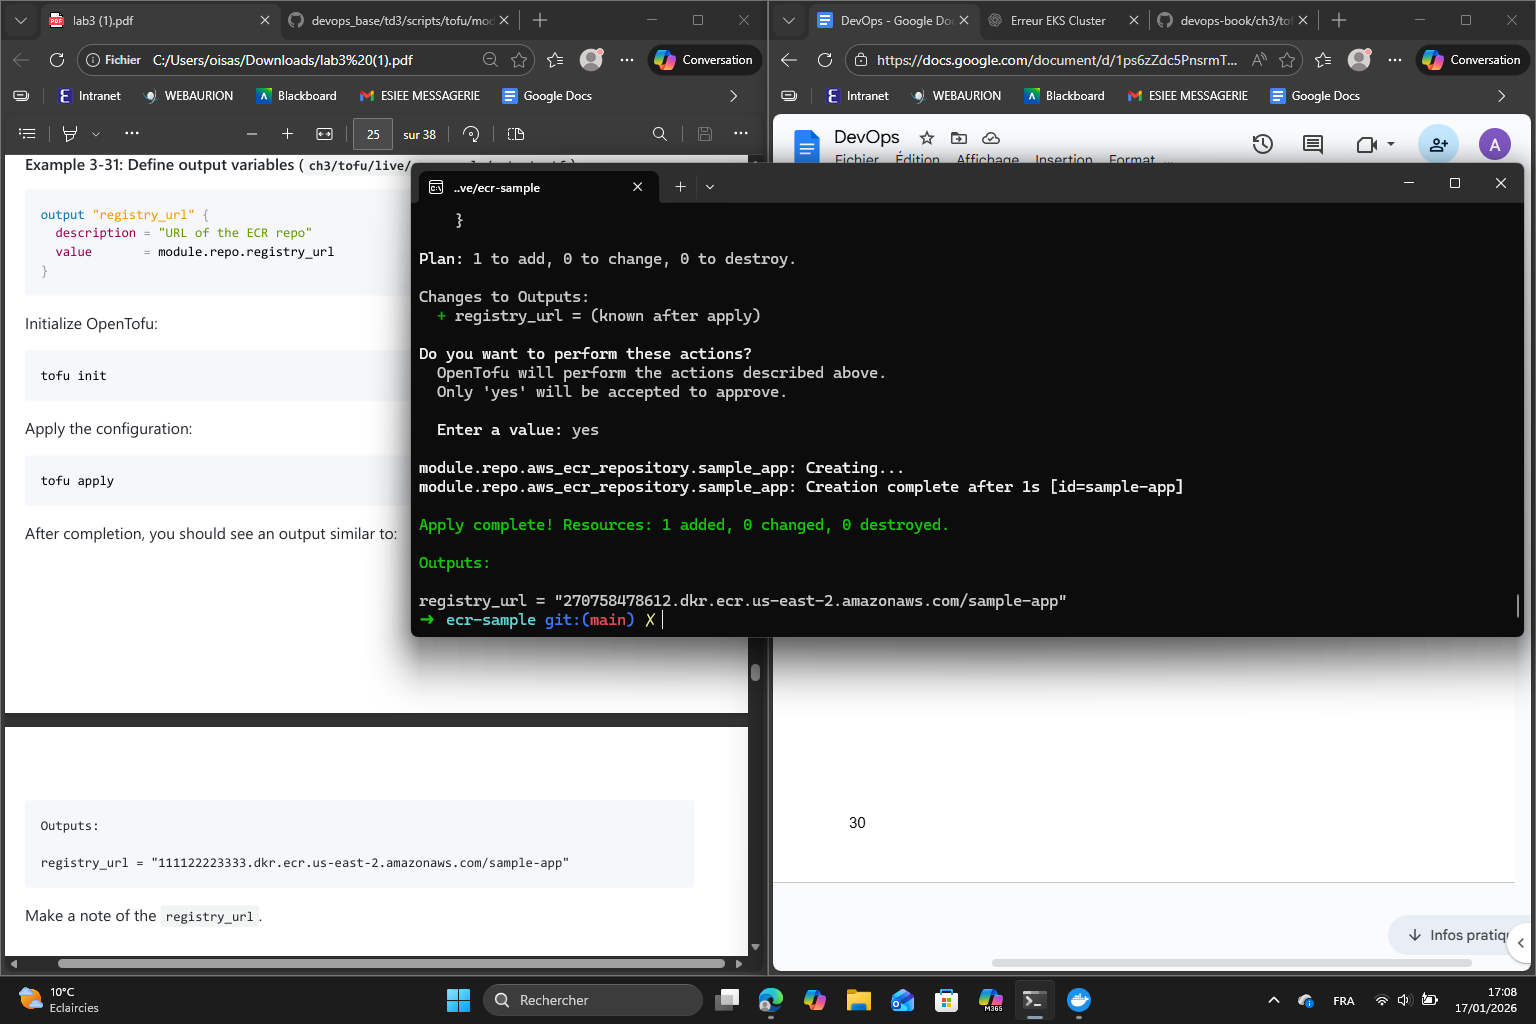Screen dimensions: 1536x1024
Task: Expand the highlighter tool options dropdown
Action: [96, 134]
